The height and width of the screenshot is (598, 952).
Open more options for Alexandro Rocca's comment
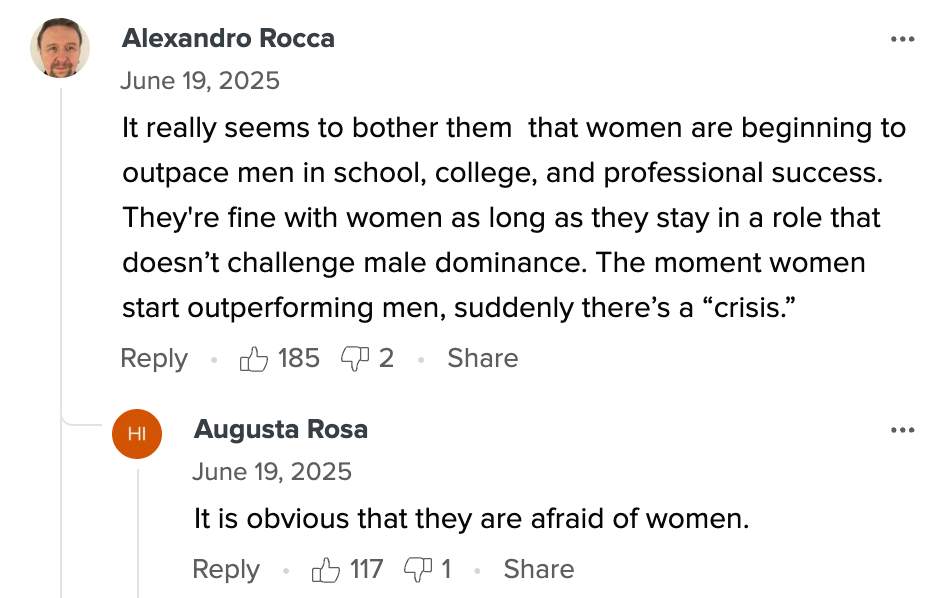(902, 39)
